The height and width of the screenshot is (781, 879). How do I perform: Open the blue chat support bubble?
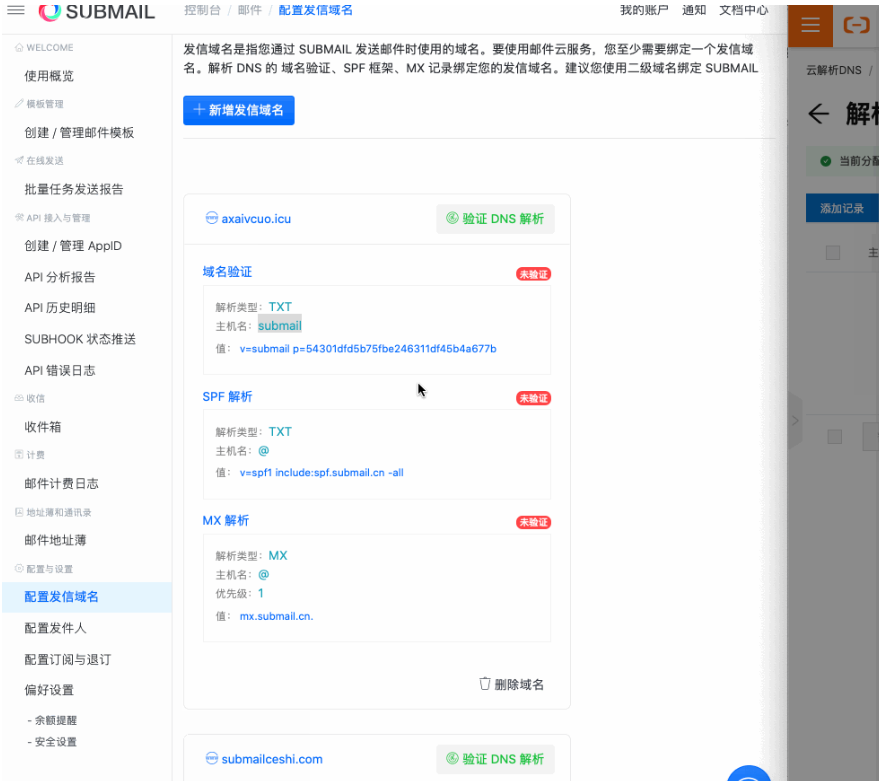point(748,775)
